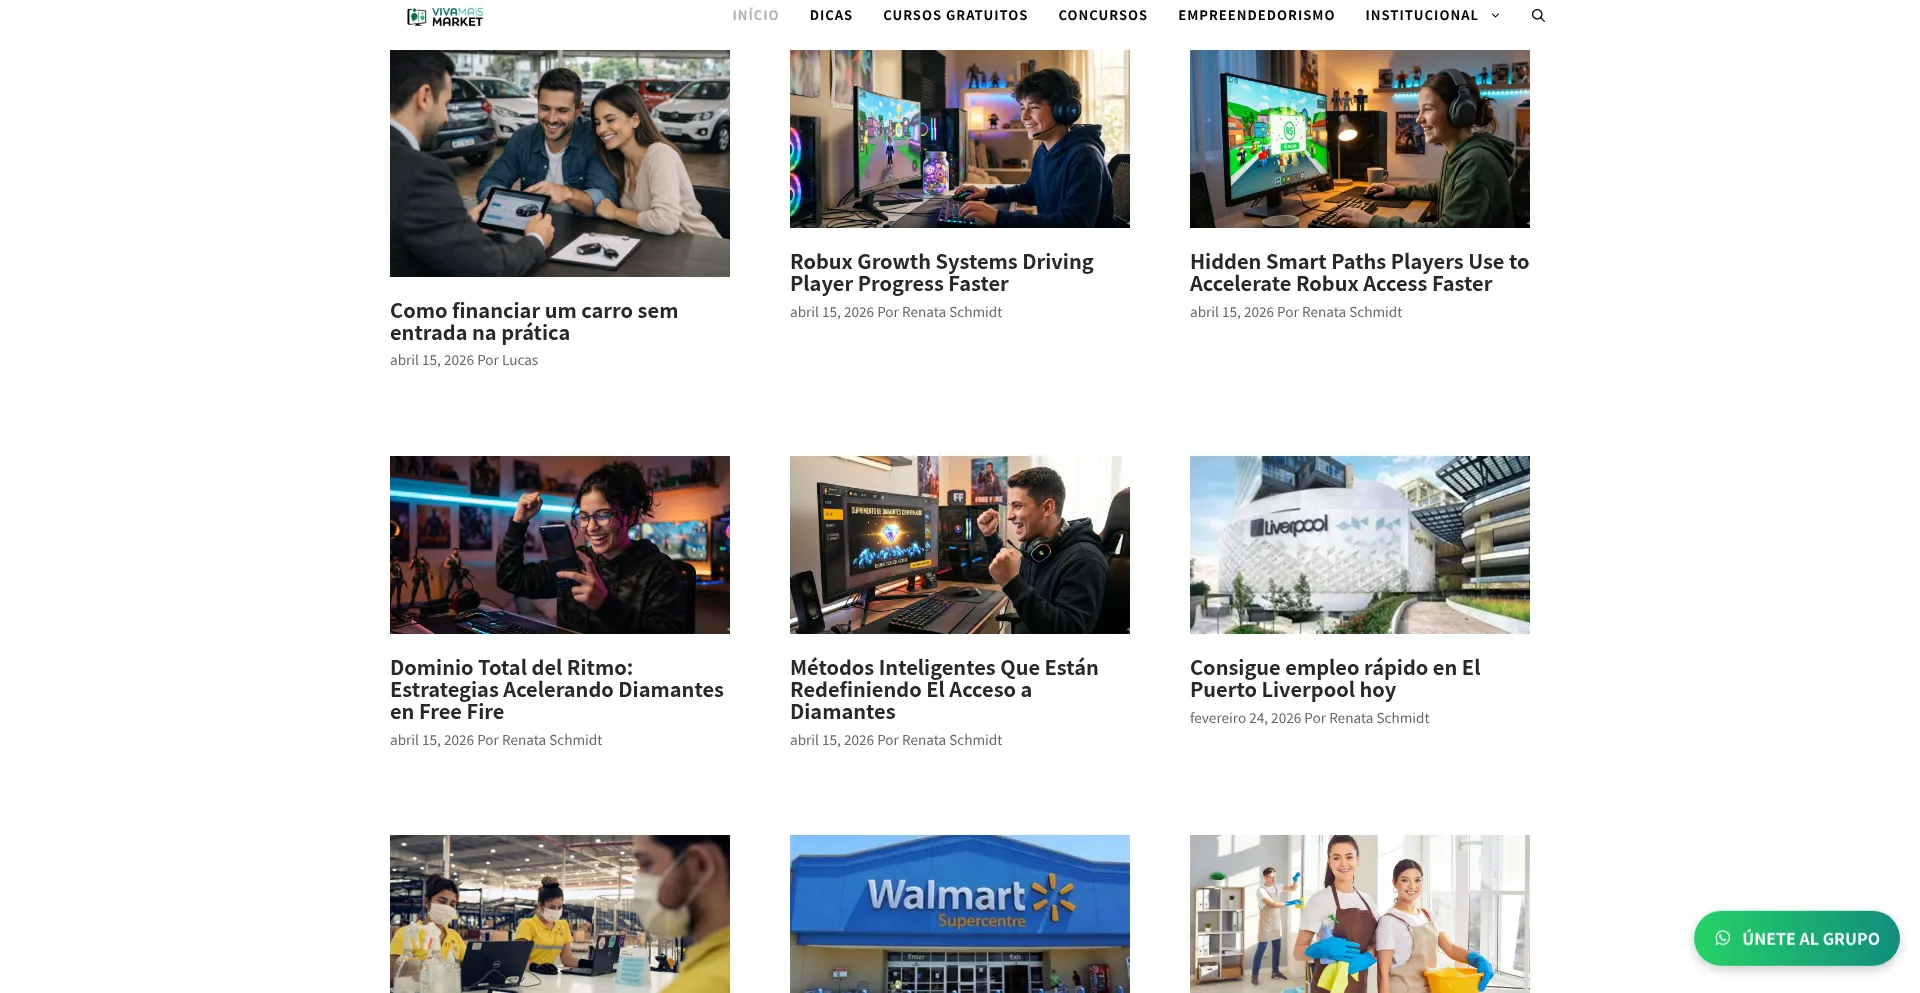Screen dimensions: 1920x993
Task: Click the masked workers in yellow thumbnail
Action: click(x=560, y=914)
